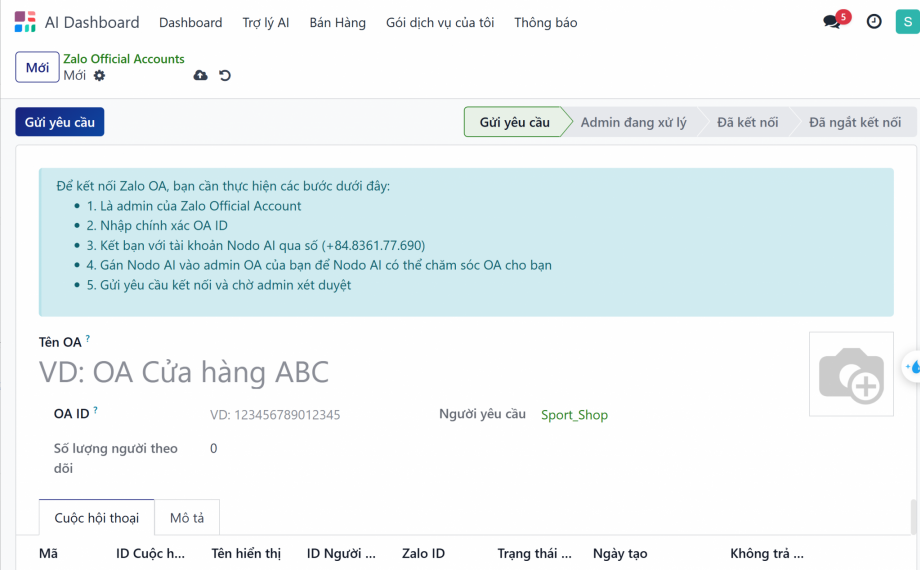Open the gear actions menu beside Mới
920x570 pixels.
click(99, 76)
